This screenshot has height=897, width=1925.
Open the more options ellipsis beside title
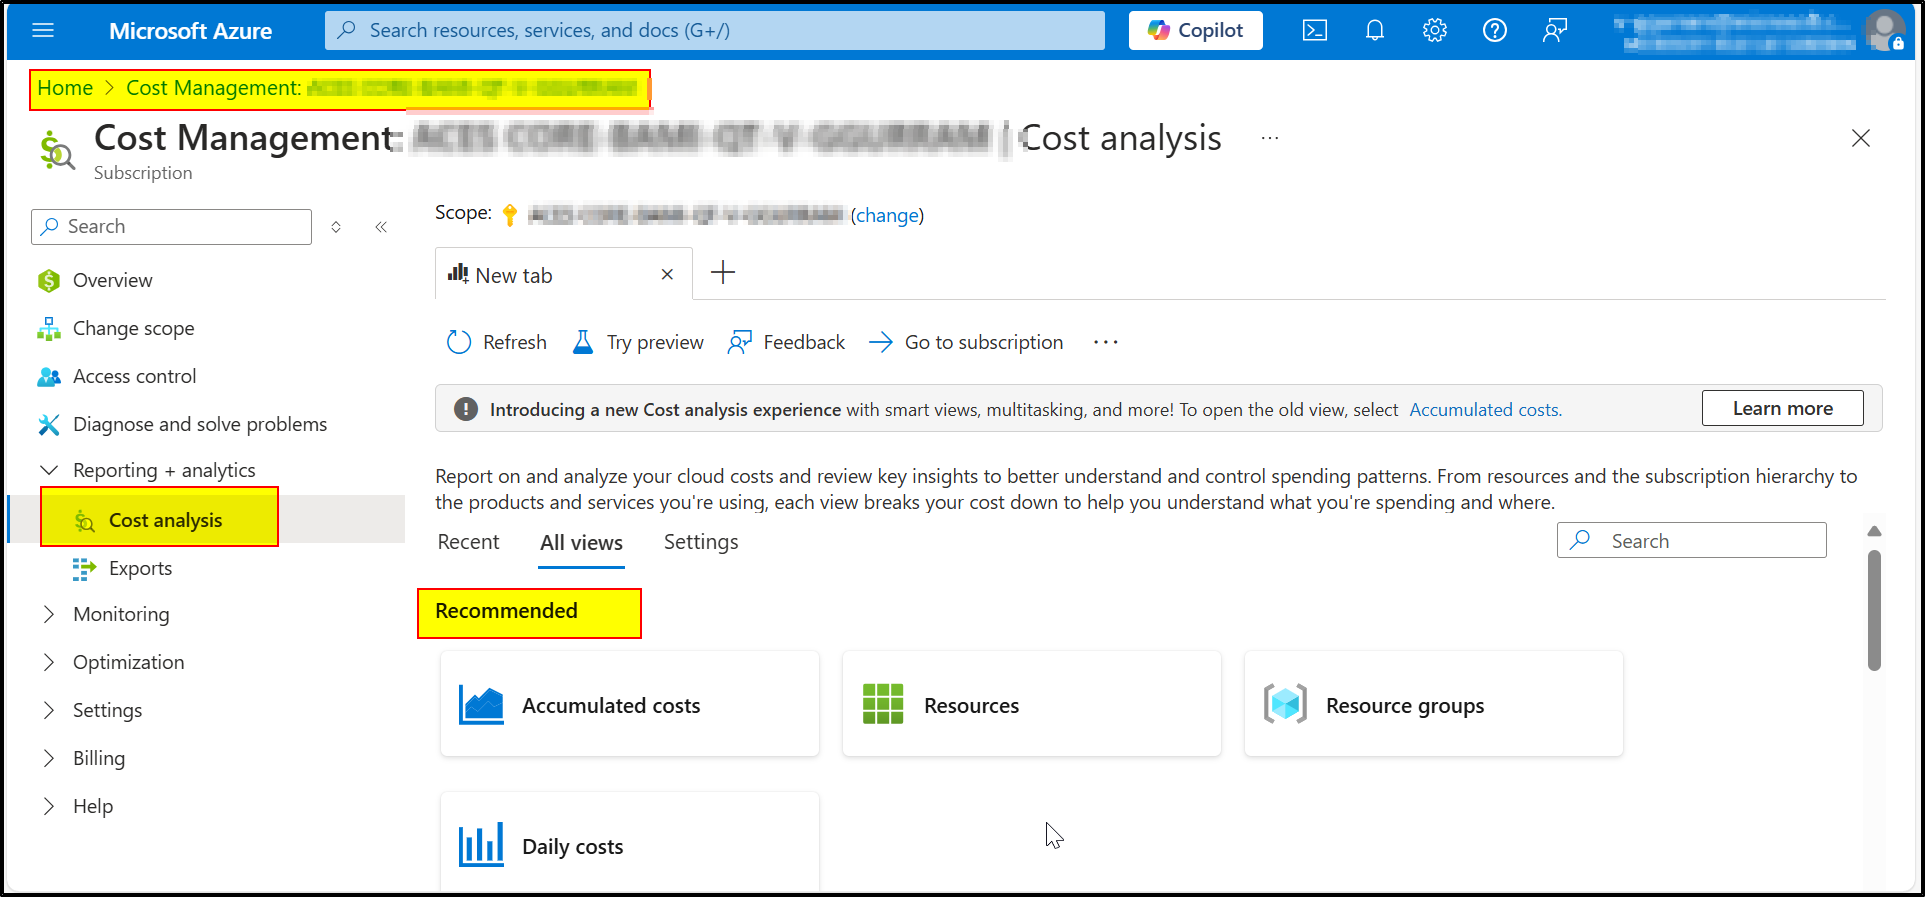[1270, 138]
